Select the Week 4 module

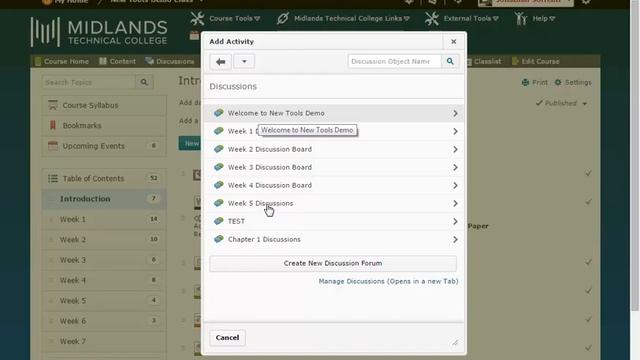[x=104, y=280]
